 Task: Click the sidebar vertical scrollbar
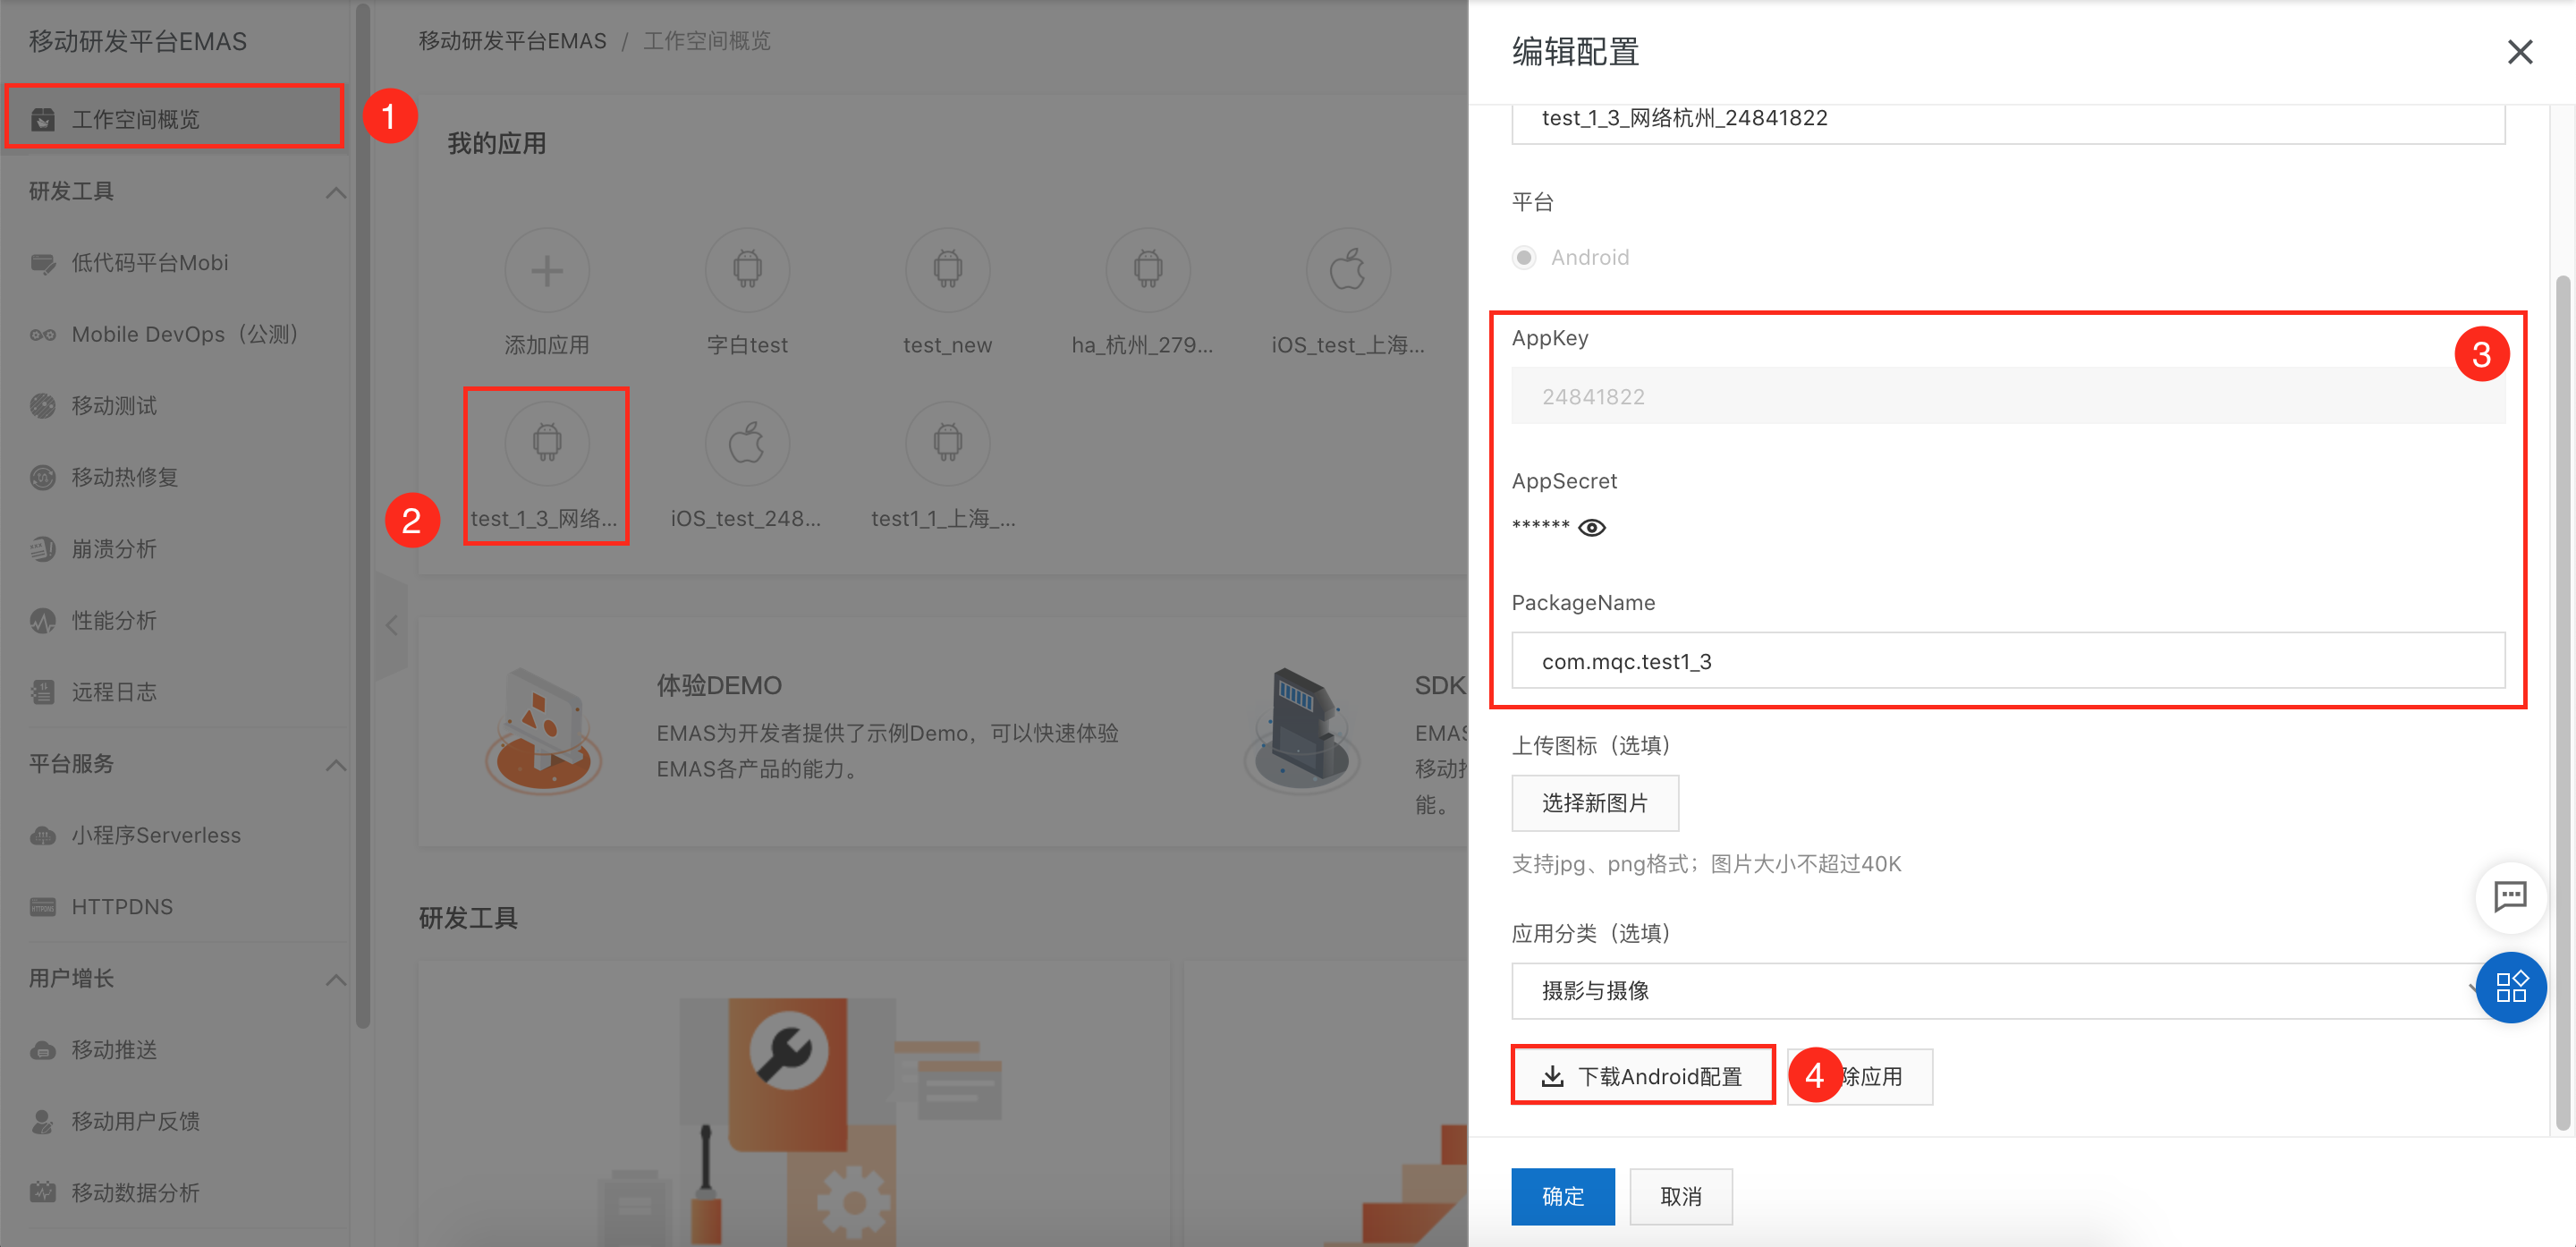(x=363, y=515)
